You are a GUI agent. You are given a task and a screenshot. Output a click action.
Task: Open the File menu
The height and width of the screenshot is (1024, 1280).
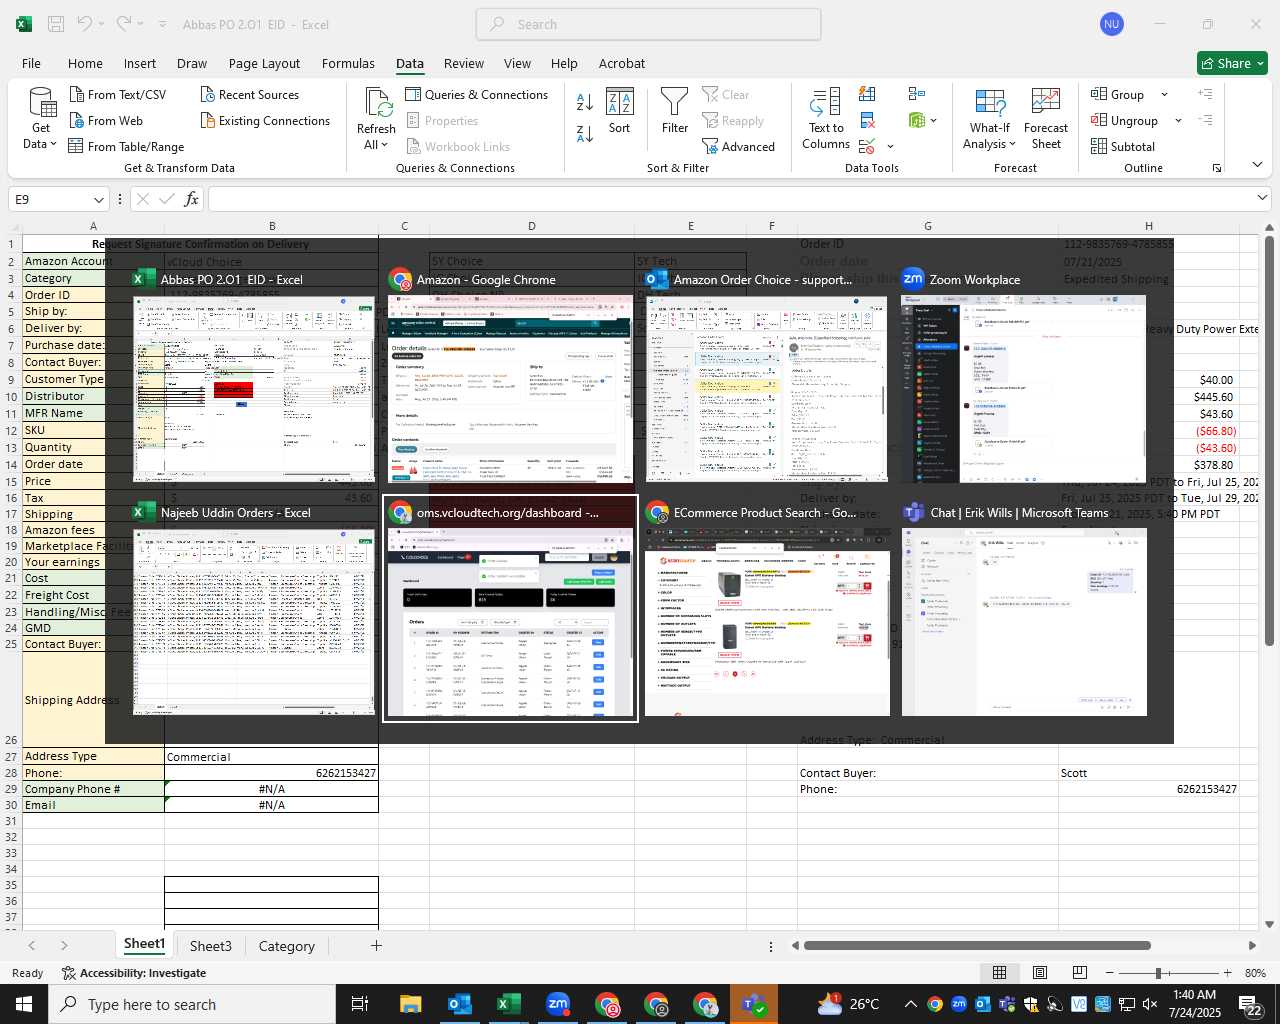click(31, 63)
